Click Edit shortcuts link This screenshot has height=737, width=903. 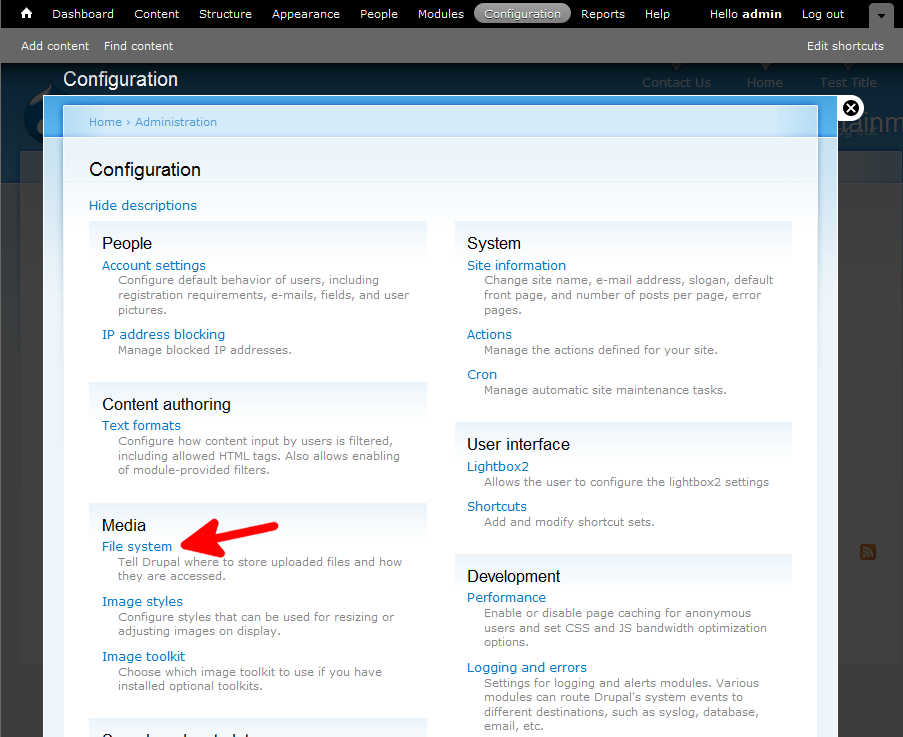(x=845, y=46)
